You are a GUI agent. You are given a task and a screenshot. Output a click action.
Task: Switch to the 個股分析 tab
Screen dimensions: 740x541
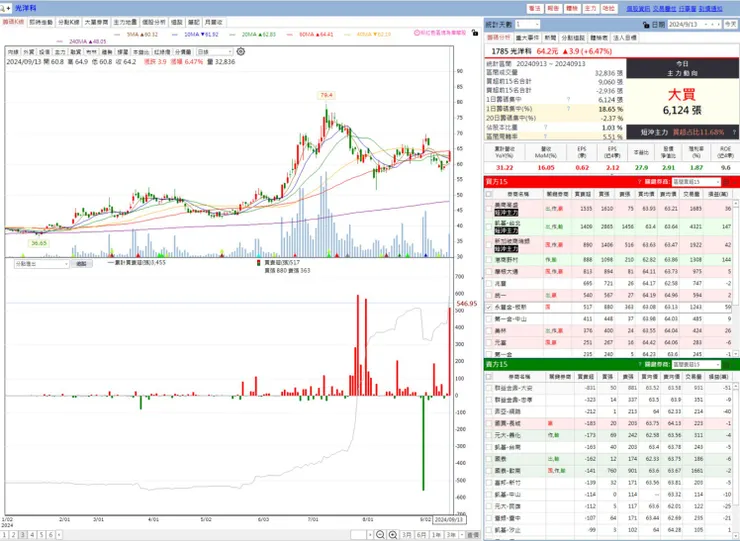tap(154, 22)
